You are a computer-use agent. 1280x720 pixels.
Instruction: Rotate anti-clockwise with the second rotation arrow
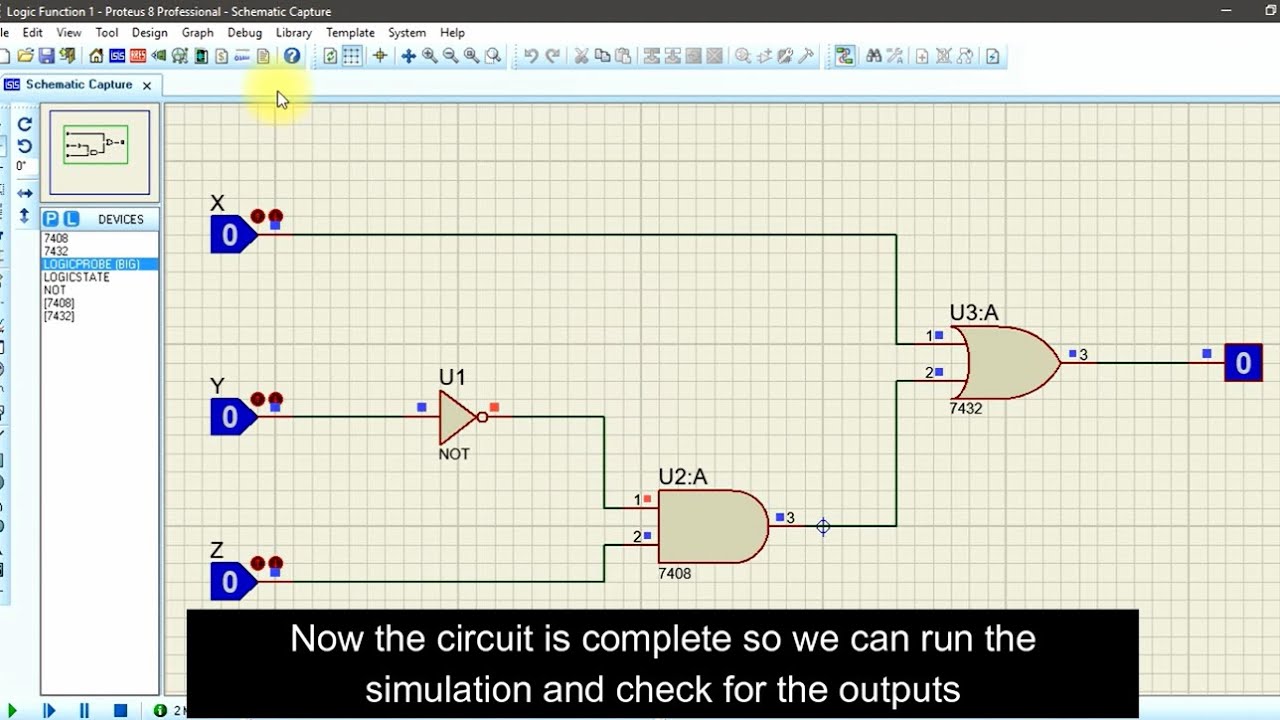click(25, 146)
